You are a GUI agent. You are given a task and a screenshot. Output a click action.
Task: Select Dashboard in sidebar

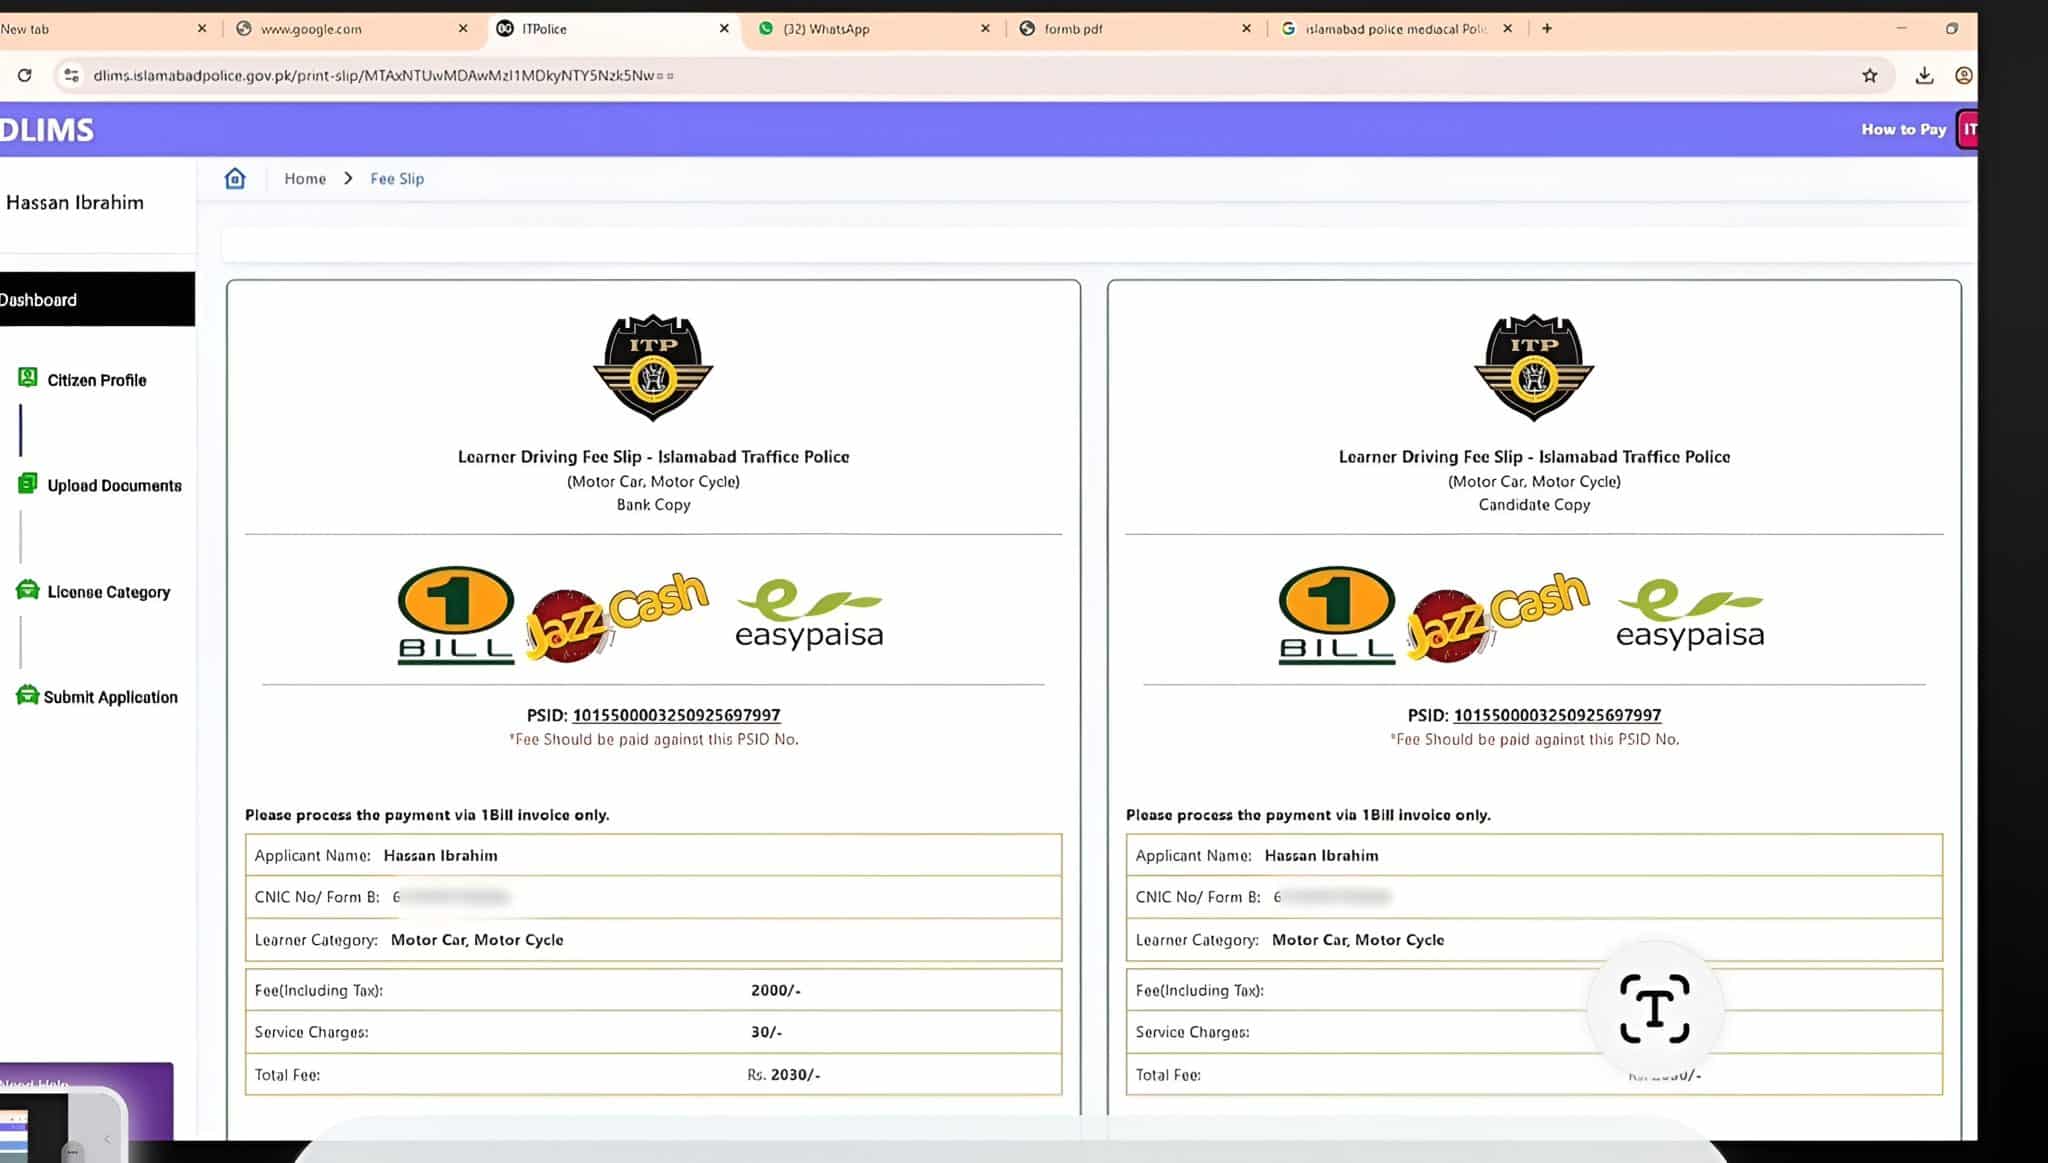(x=40, y=300)
